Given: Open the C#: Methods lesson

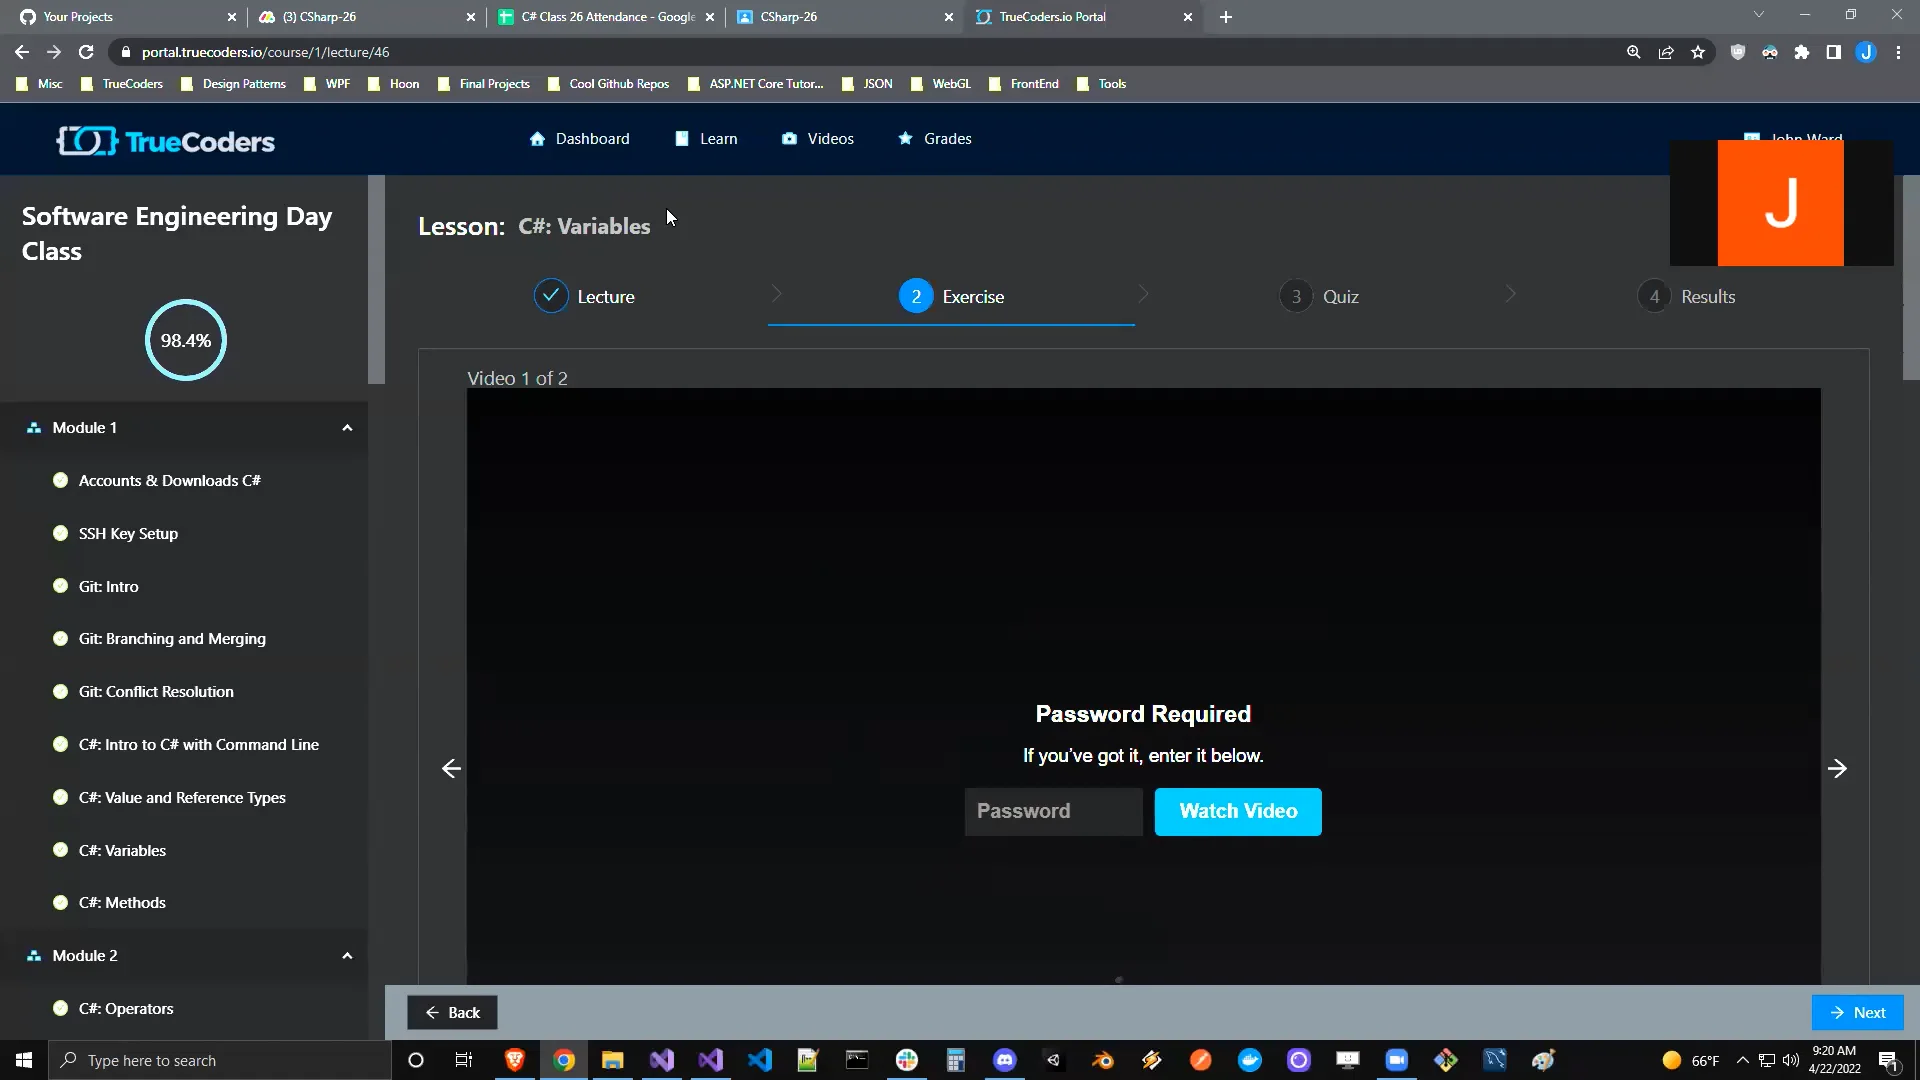Looking at the screenshot, I should (122, 903).
